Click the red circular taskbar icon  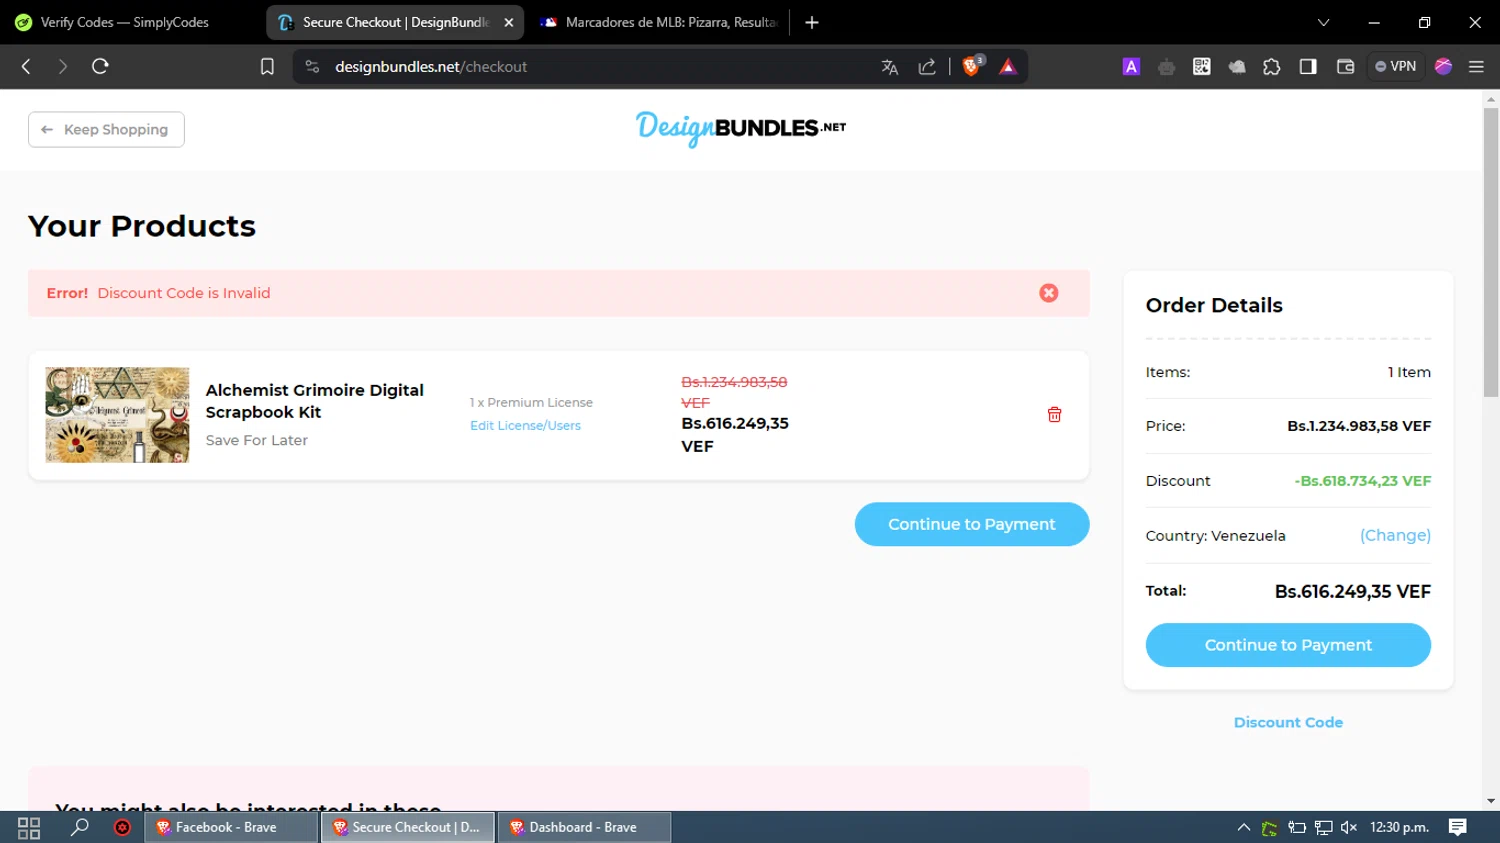[x=122, y=827]
